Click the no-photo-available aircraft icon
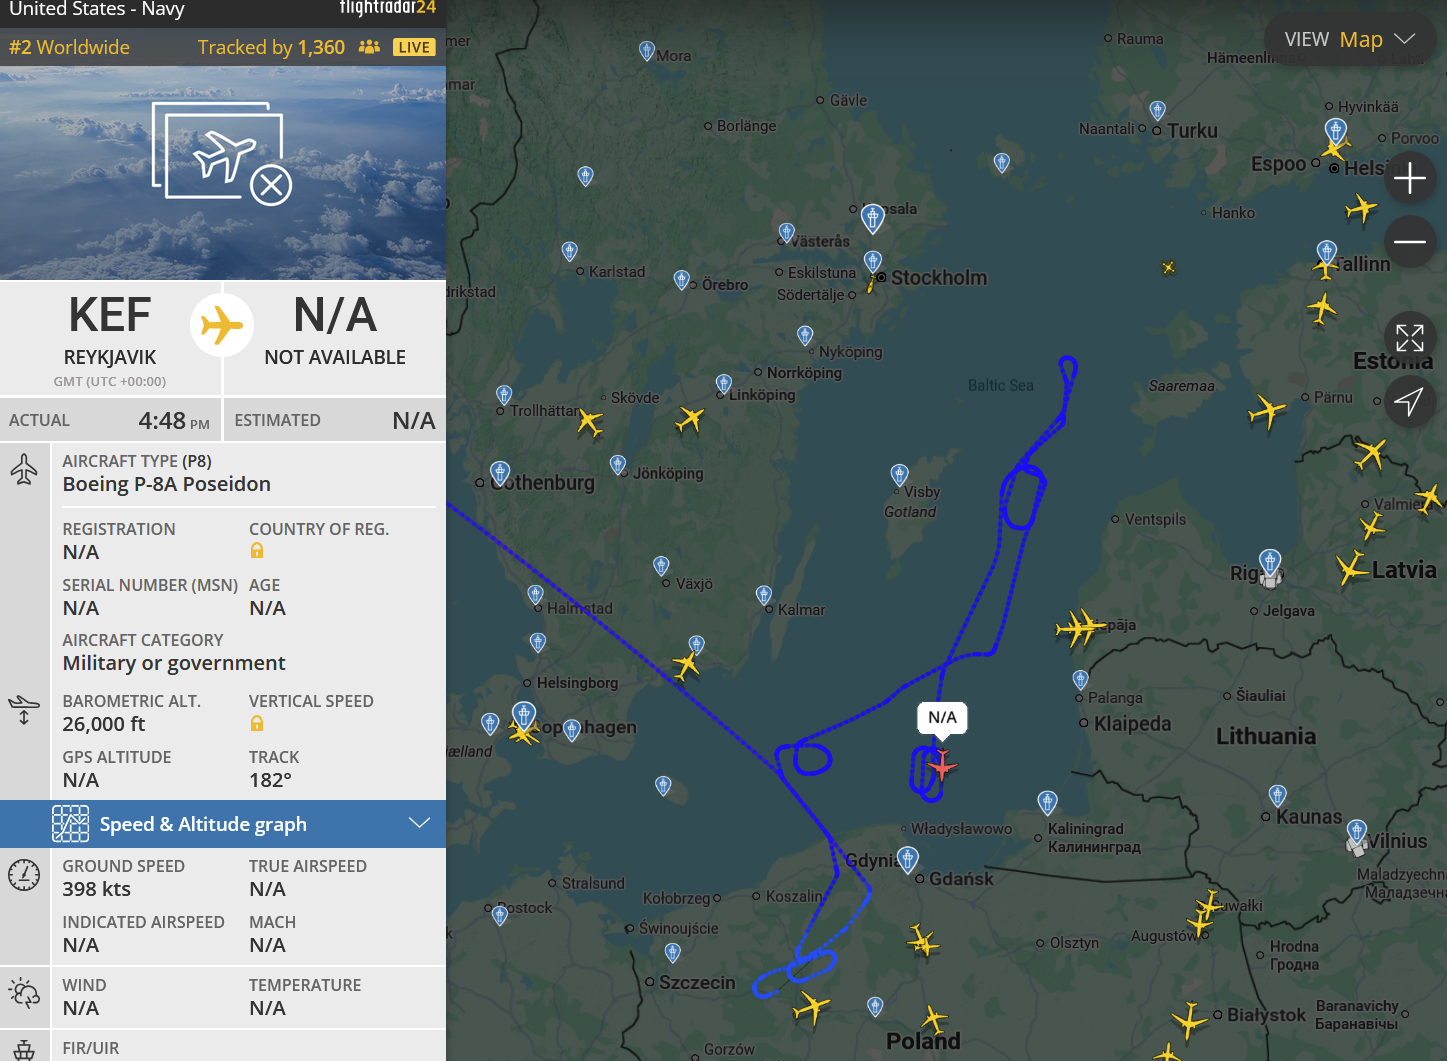This screenshot has height=1061, width=1447. coord(222,153)
